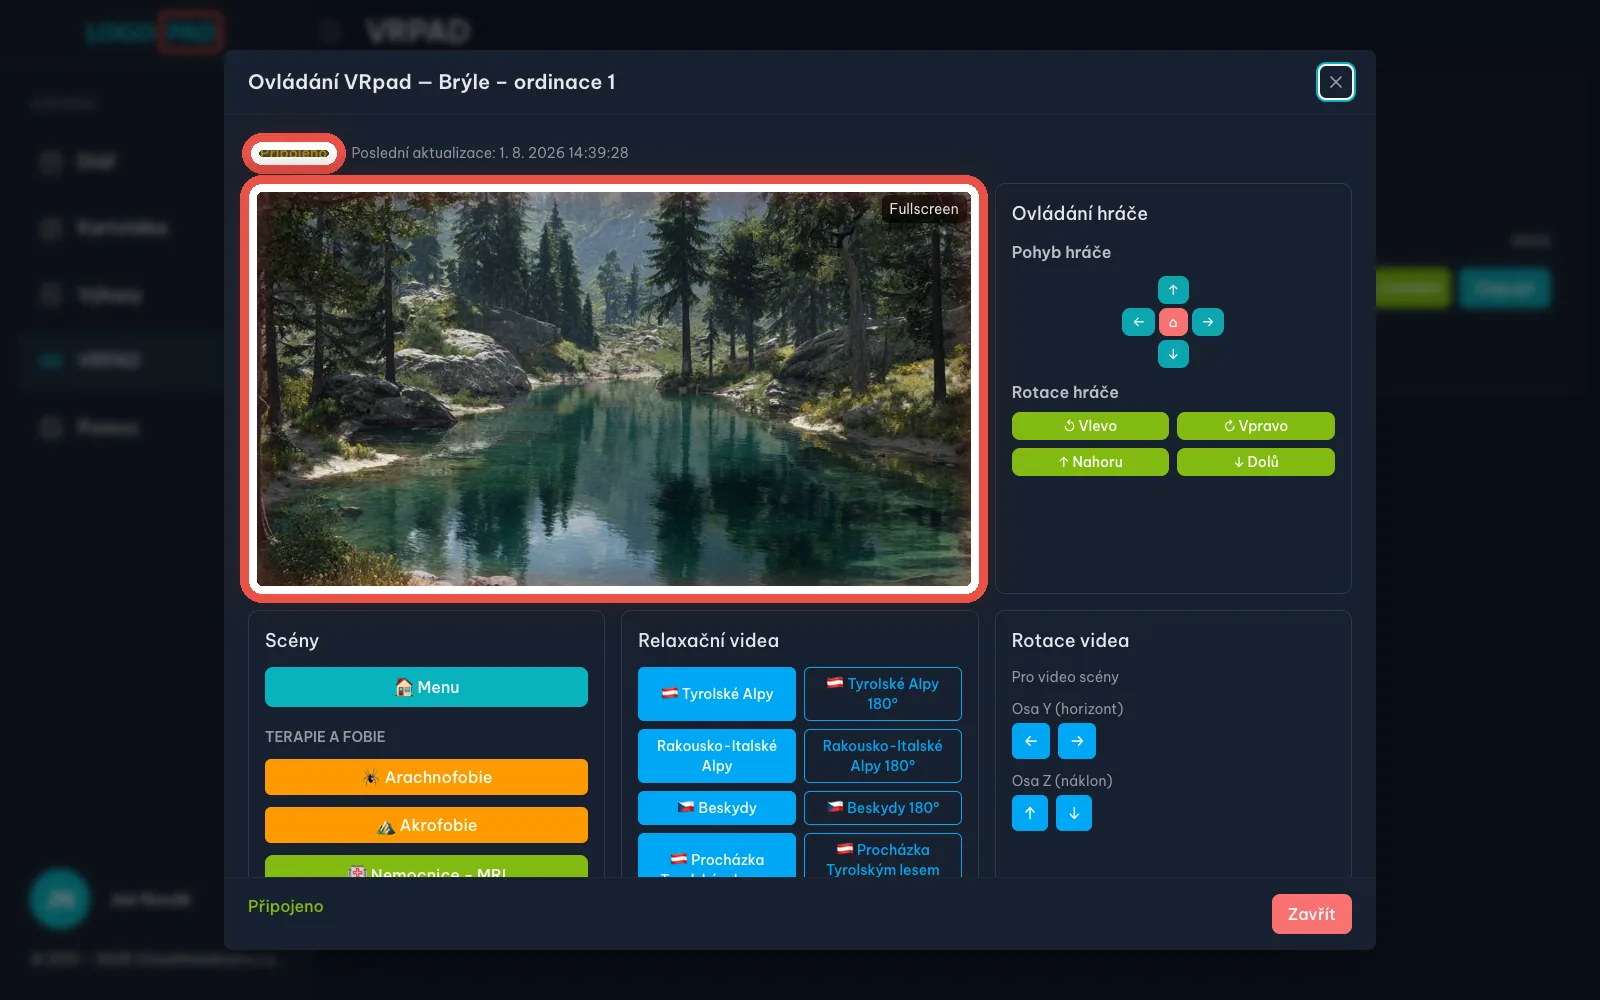This screenshot has width=1600, height=1000.
Task: Rotate the player Vlevo
Action: tap(1090, 426)
